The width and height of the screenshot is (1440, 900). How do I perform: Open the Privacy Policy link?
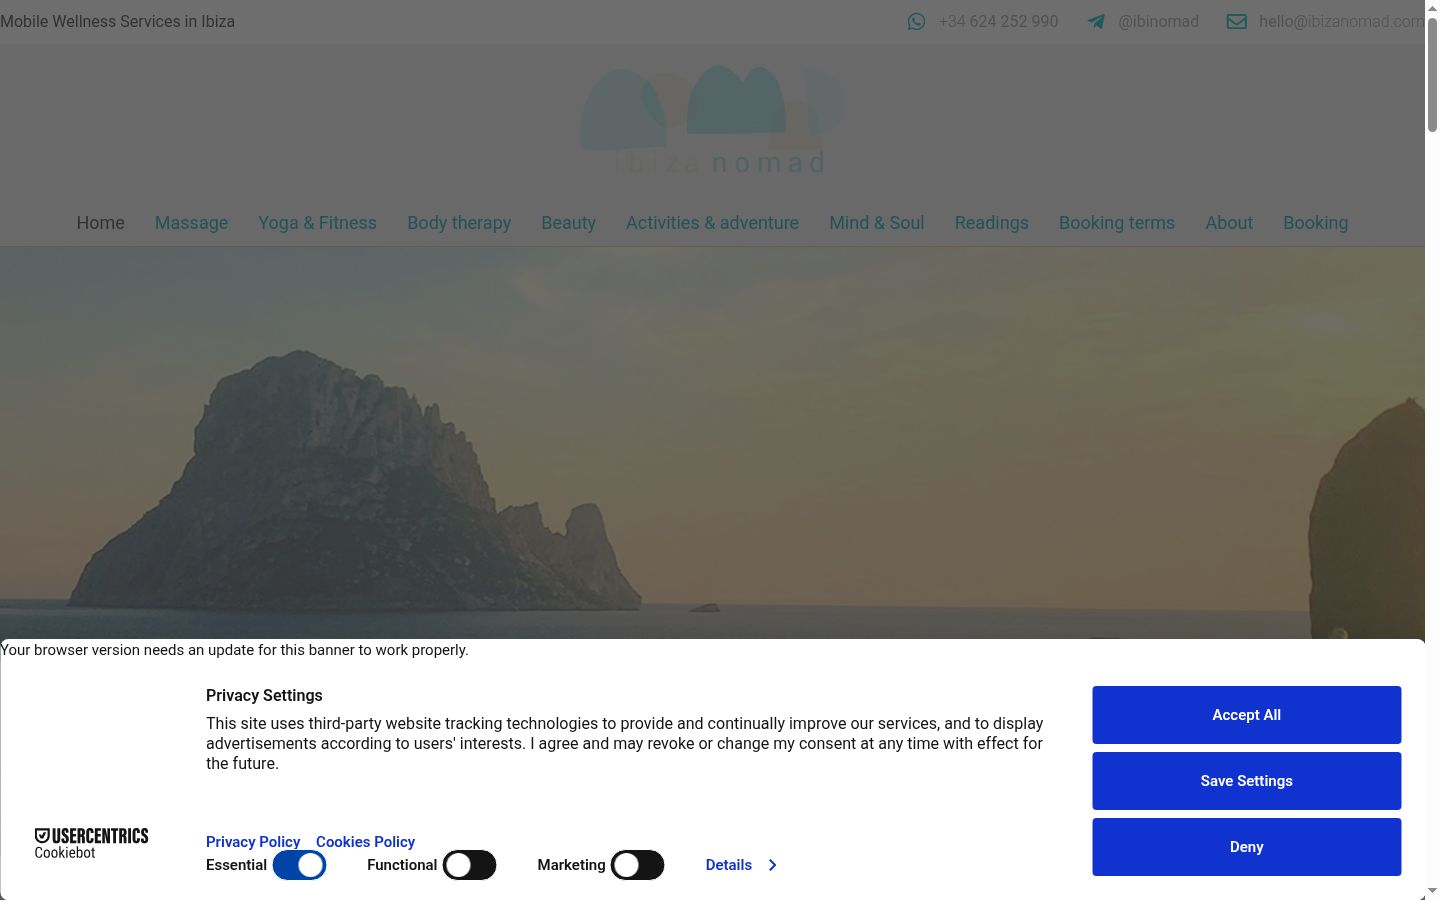point(253,842)
